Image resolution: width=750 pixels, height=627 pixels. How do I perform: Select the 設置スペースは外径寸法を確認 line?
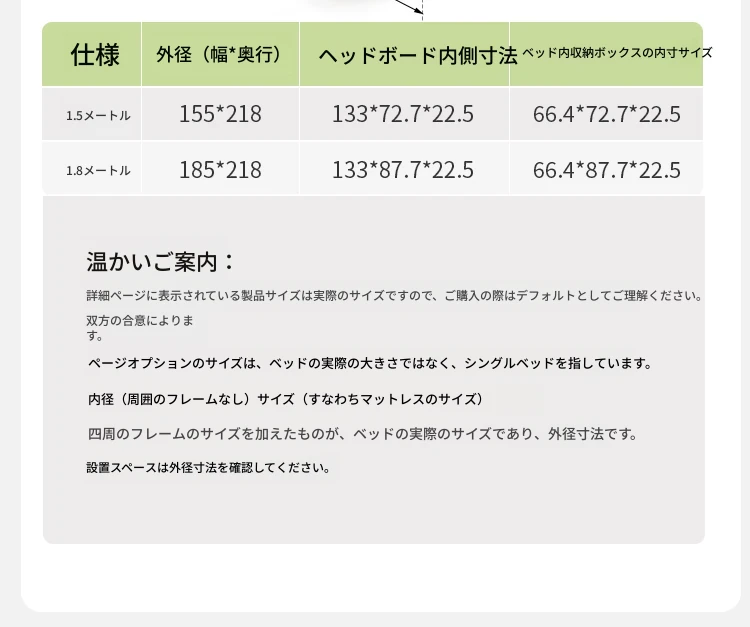[x=208, y=467]
